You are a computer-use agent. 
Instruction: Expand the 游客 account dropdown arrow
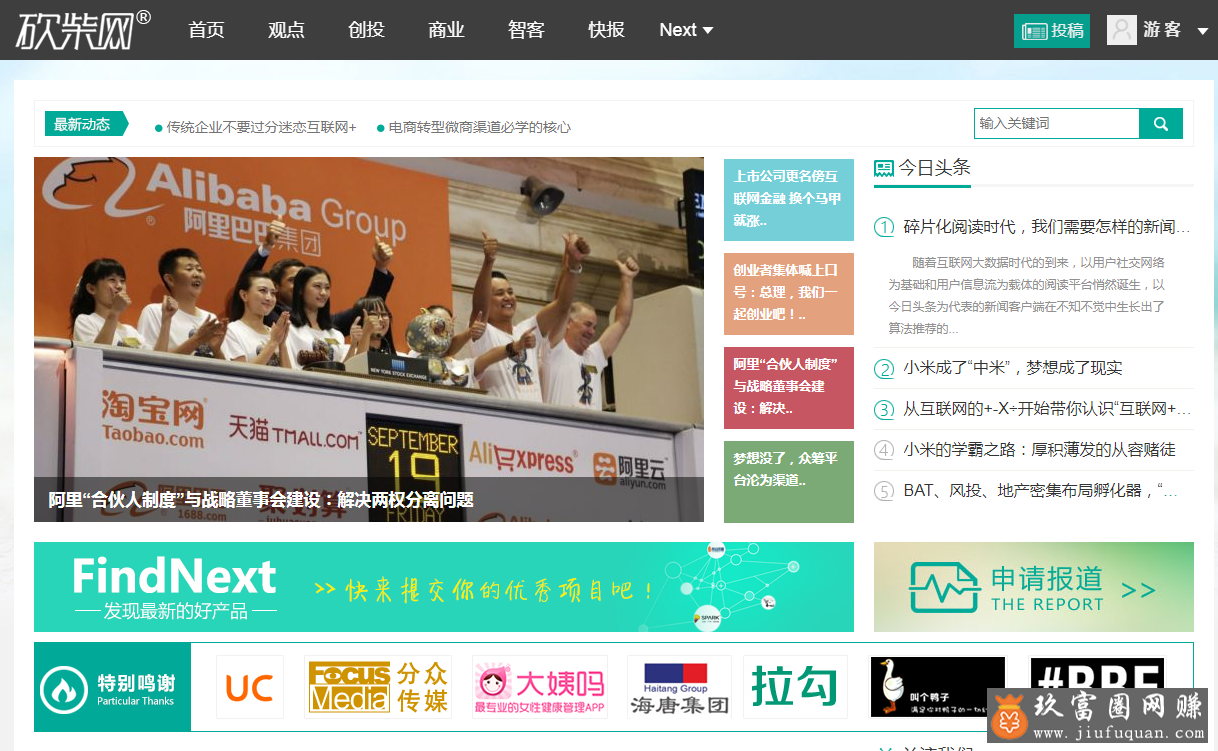coord(1201,31)
